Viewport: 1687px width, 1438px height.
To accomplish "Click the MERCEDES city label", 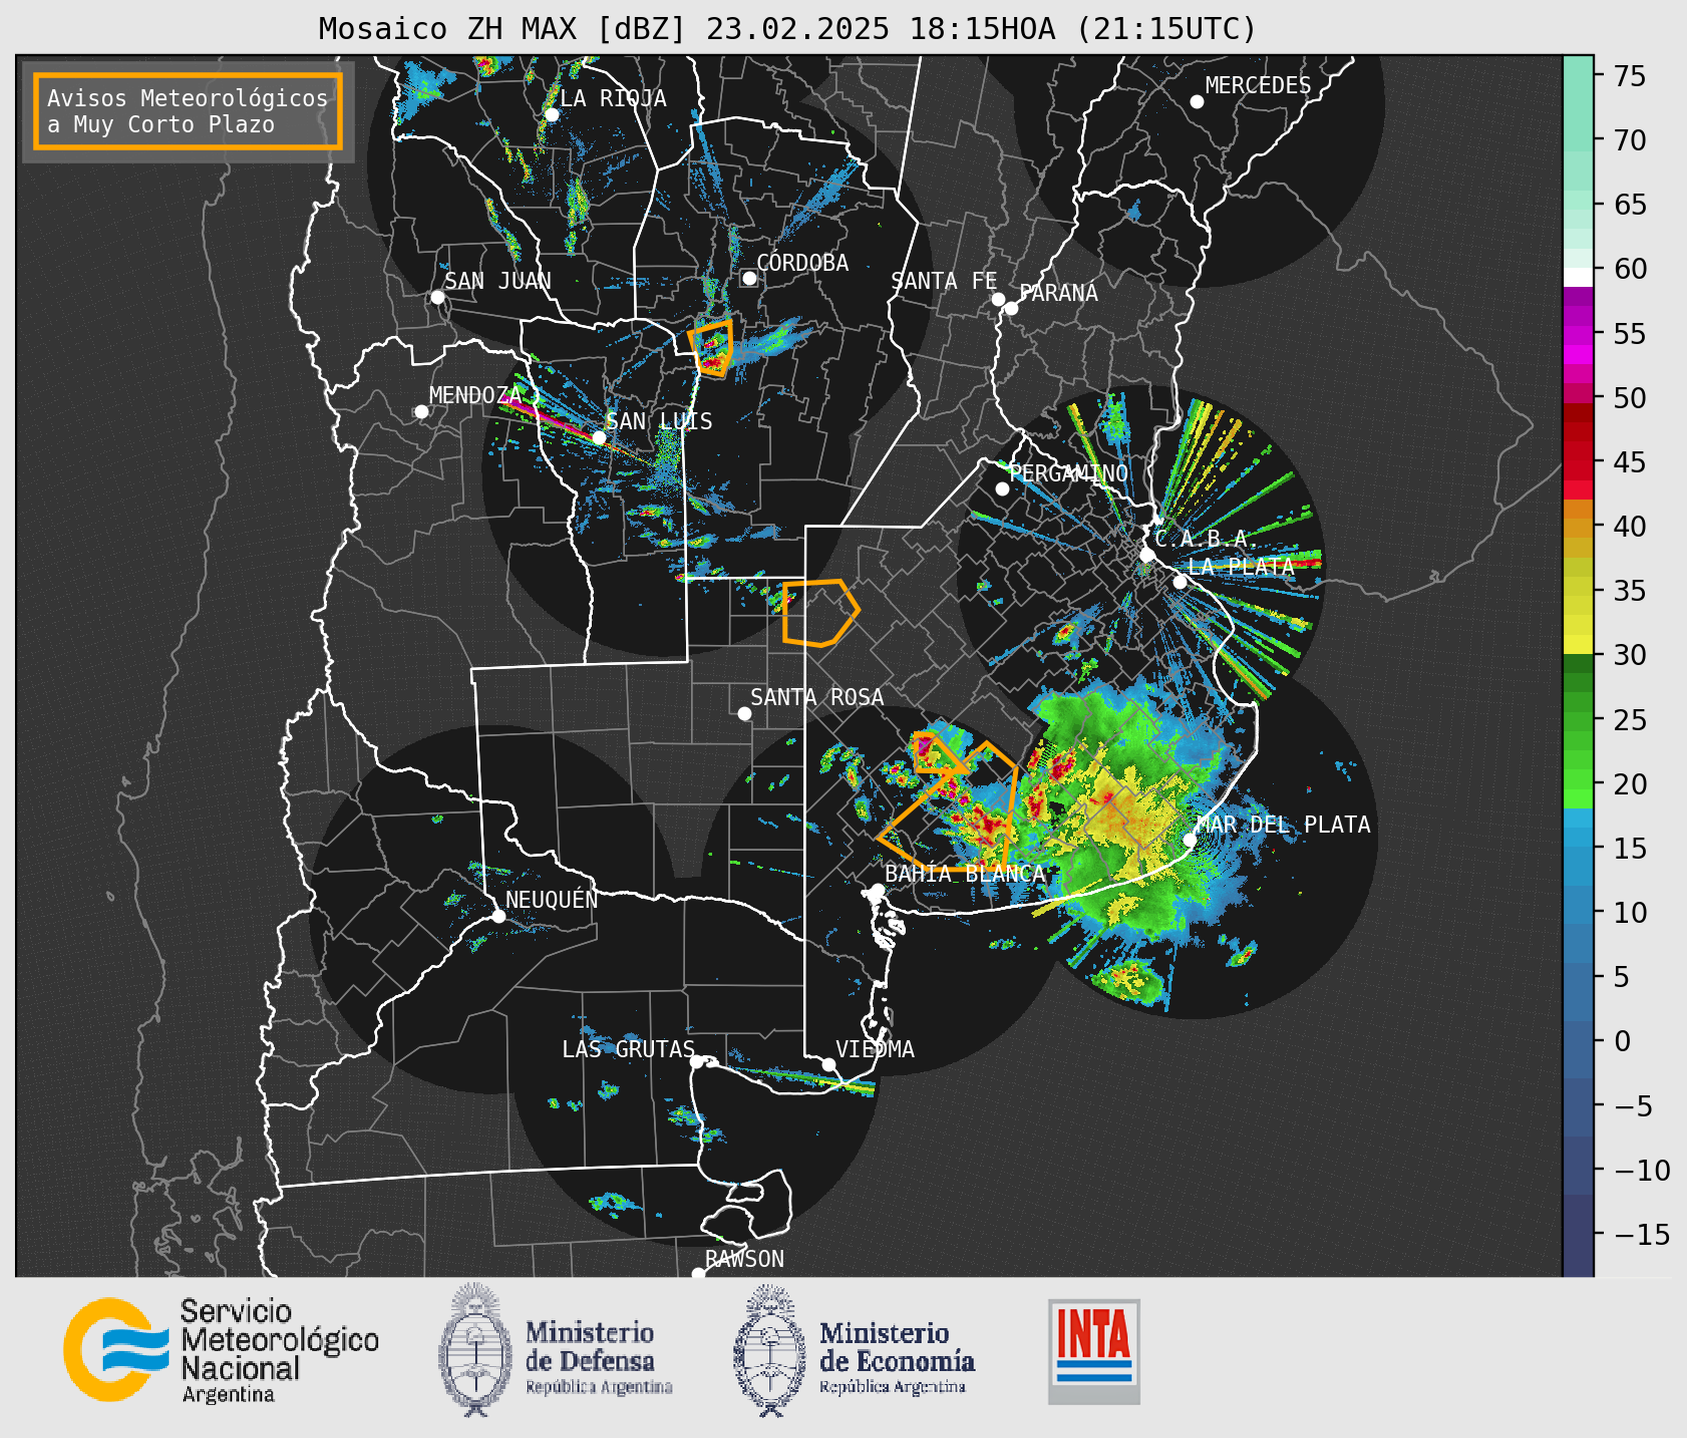I will coord(1258,86).
